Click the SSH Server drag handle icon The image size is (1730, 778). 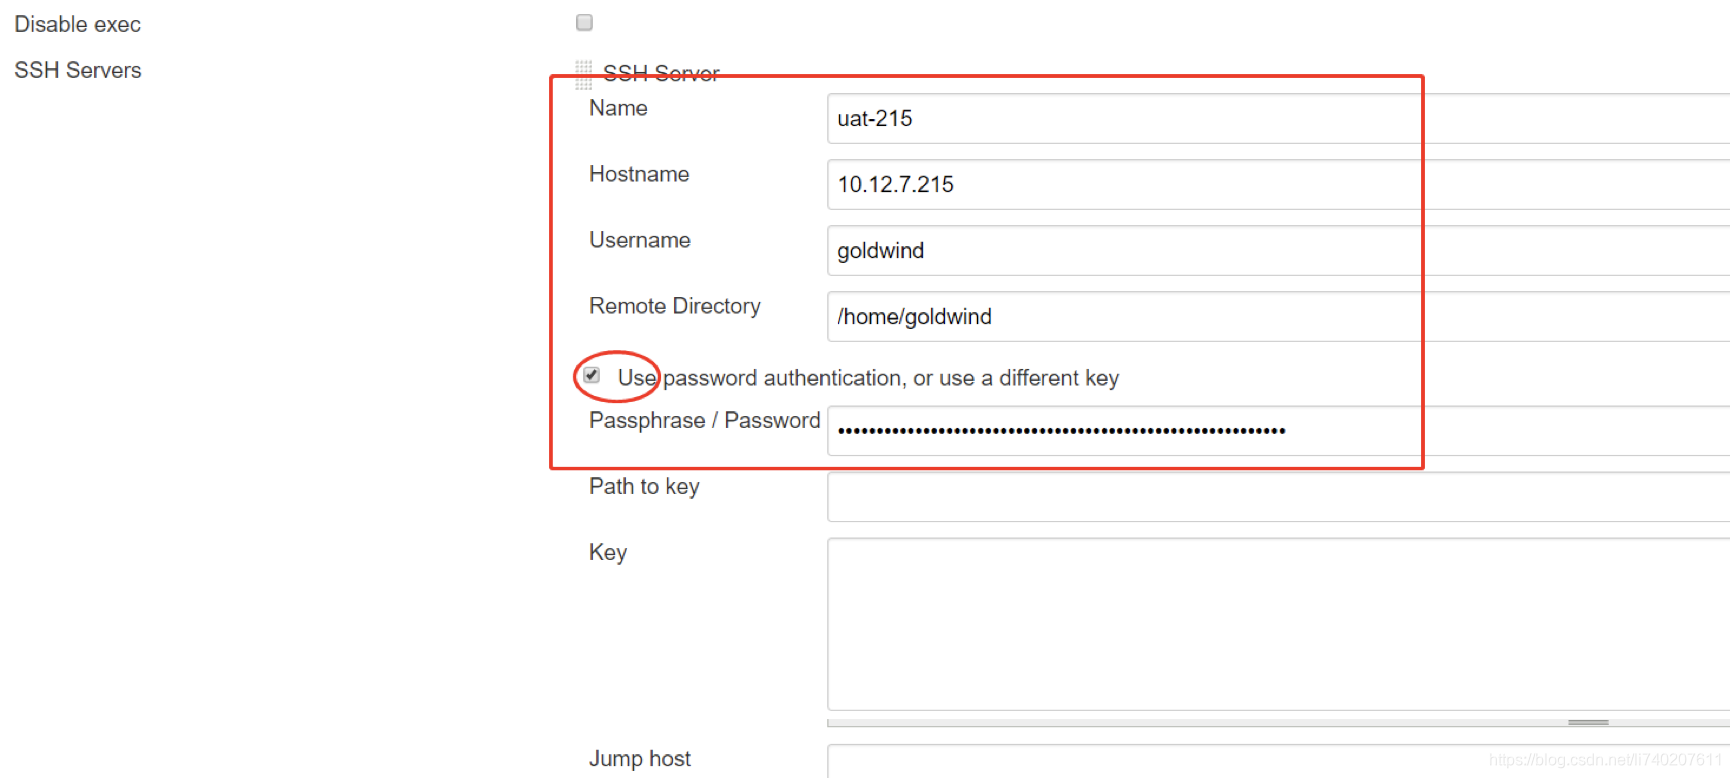pos(584,74)
